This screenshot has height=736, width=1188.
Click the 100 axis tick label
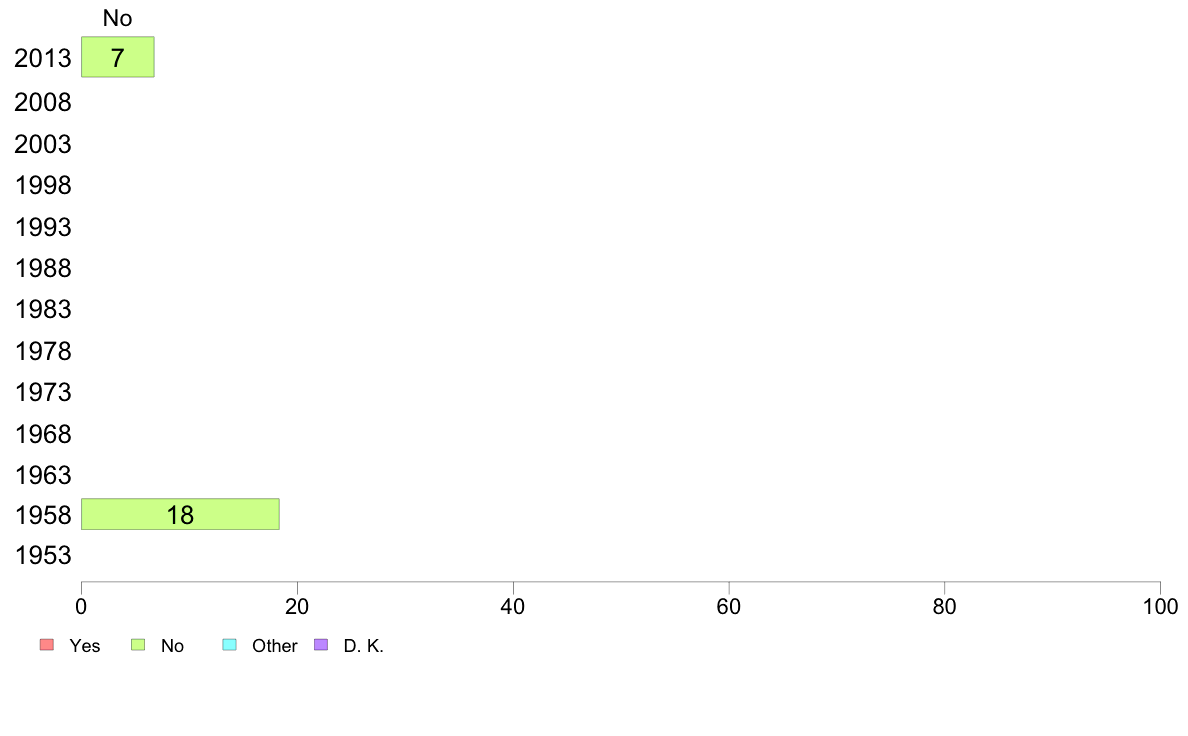1160,606
